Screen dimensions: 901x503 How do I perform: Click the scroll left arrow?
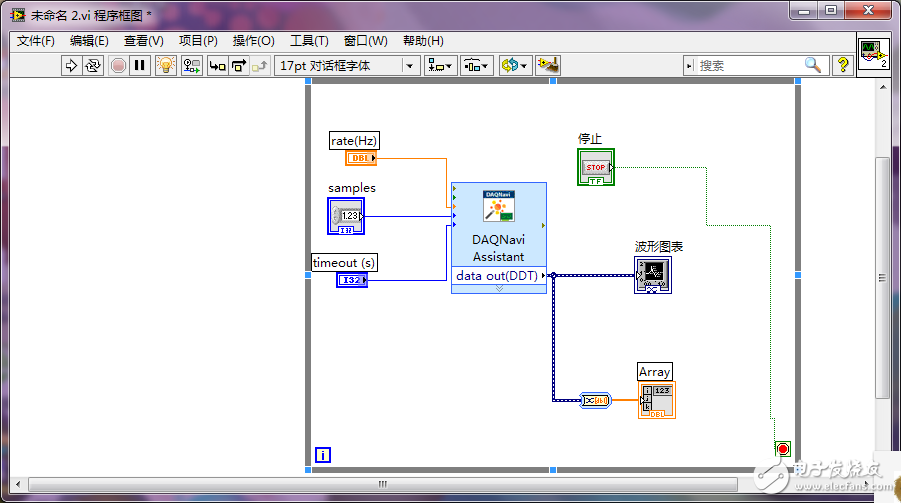pos(18,484)
